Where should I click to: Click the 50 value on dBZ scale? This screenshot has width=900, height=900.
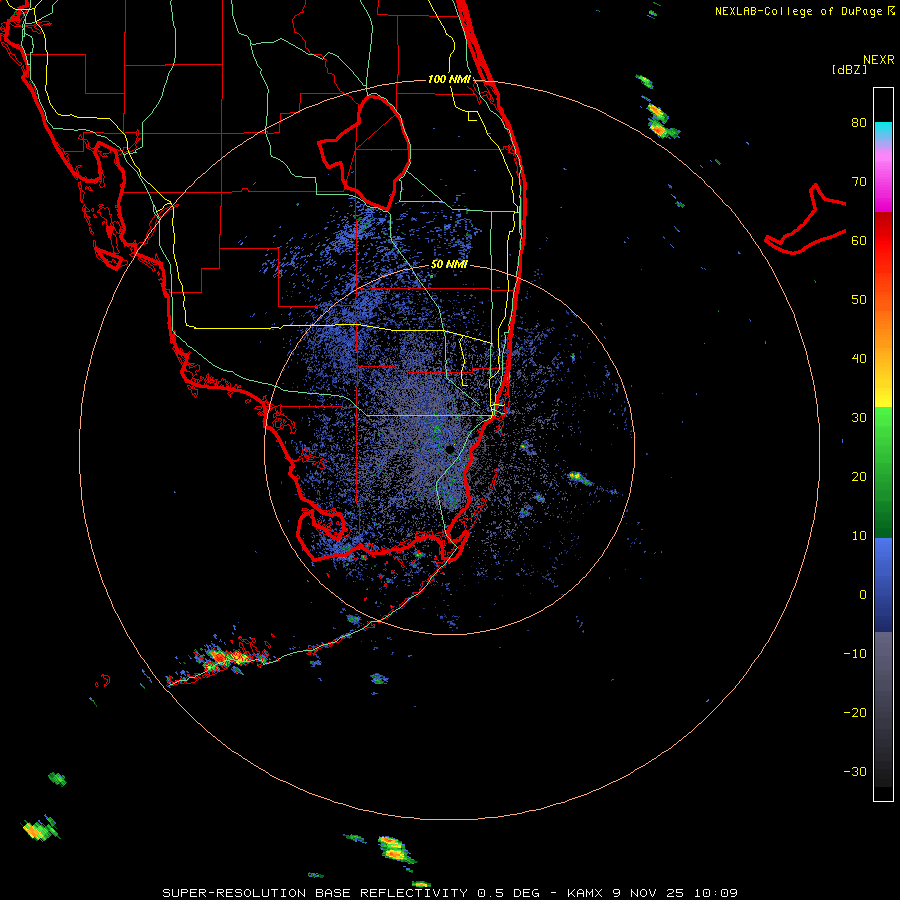click(x=859, y=300)
